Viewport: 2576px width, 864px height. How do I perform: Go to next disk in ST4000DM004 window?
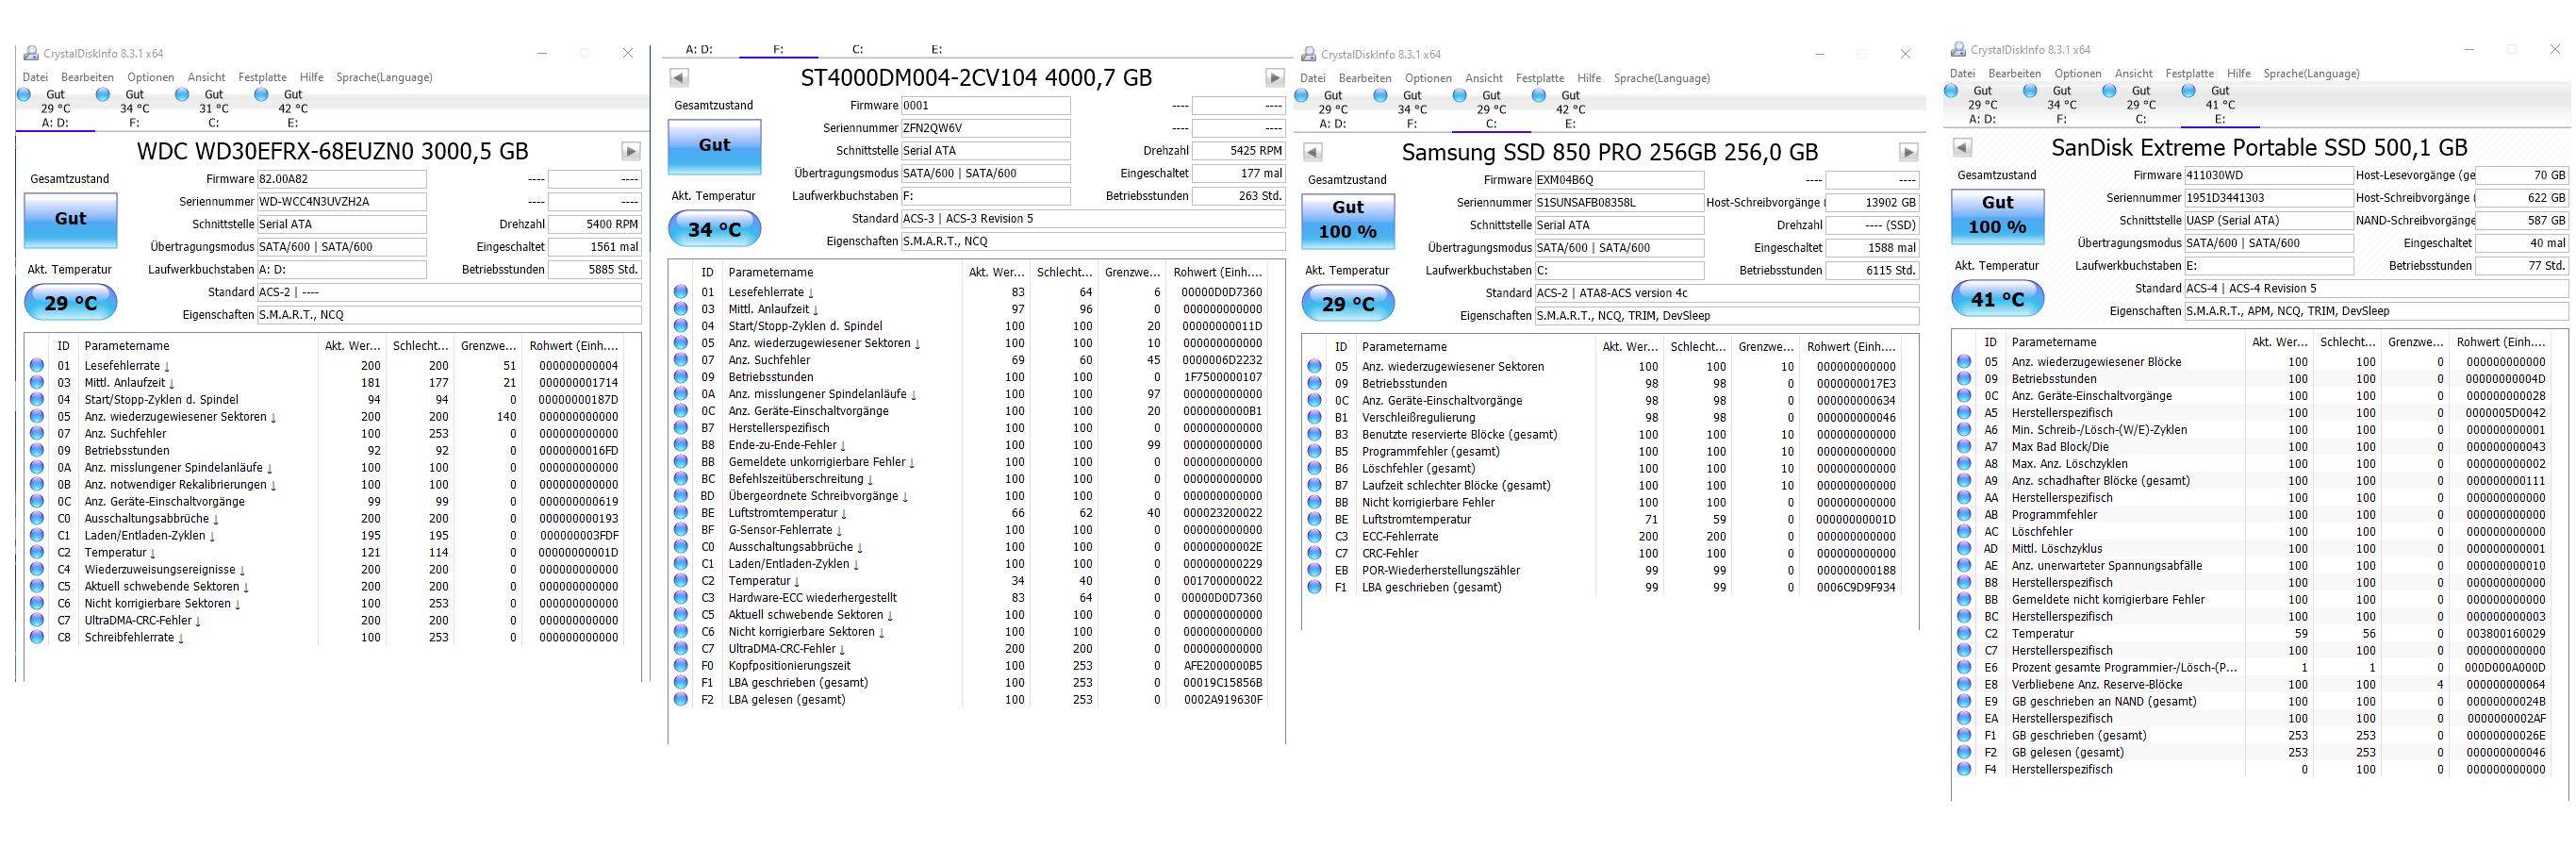click(1275, 78)
